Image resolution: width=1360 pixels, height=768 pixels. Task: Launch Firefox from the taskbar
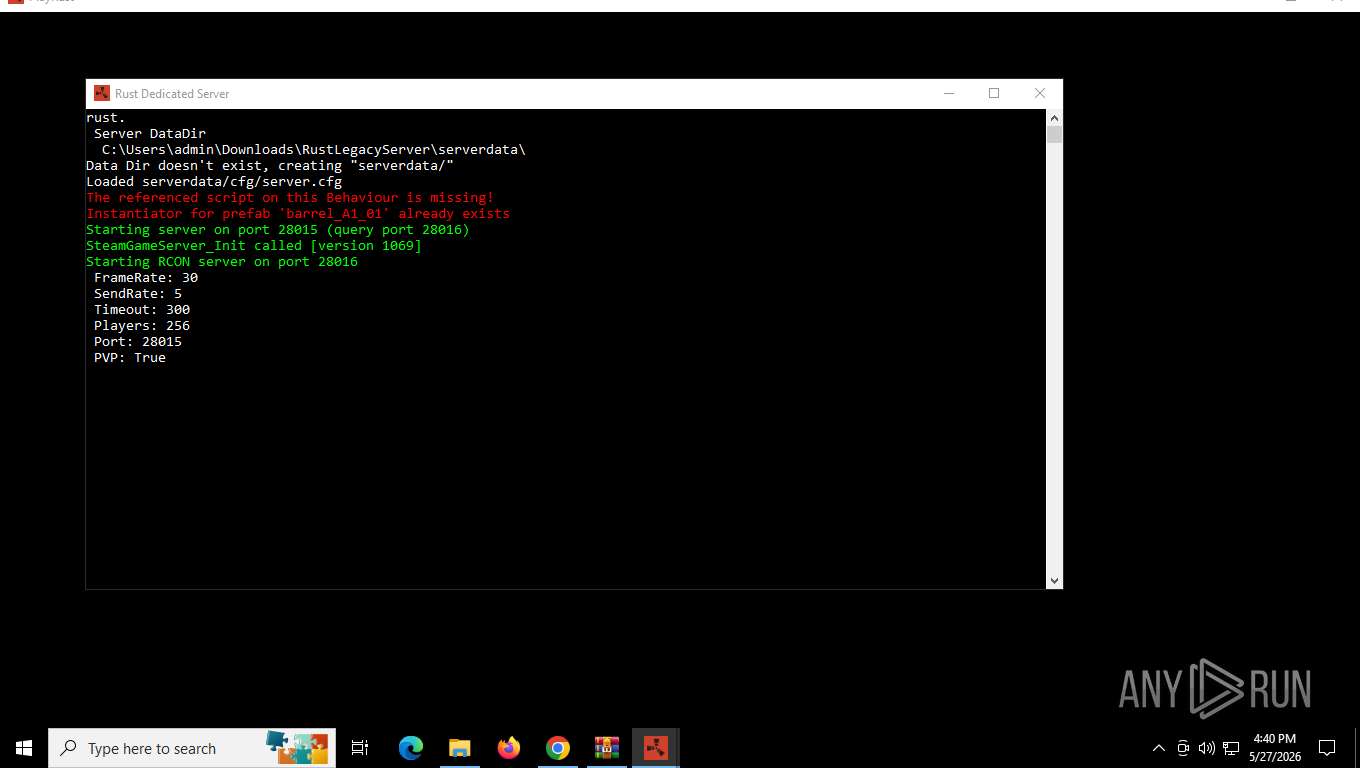point(509,748)
